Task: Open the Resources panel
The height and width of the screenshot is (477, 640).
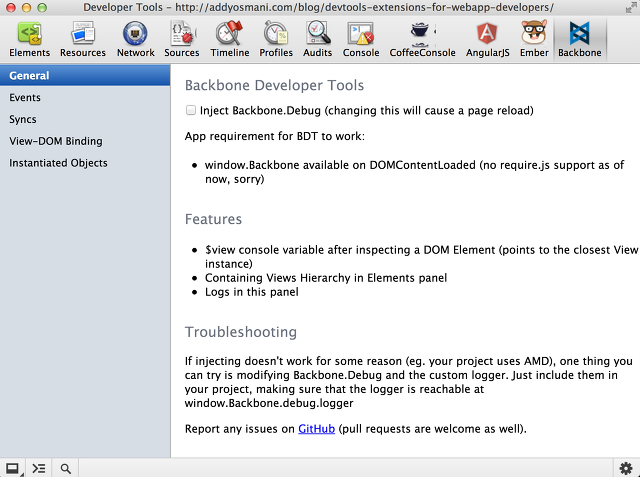Action: coord(83,40)
